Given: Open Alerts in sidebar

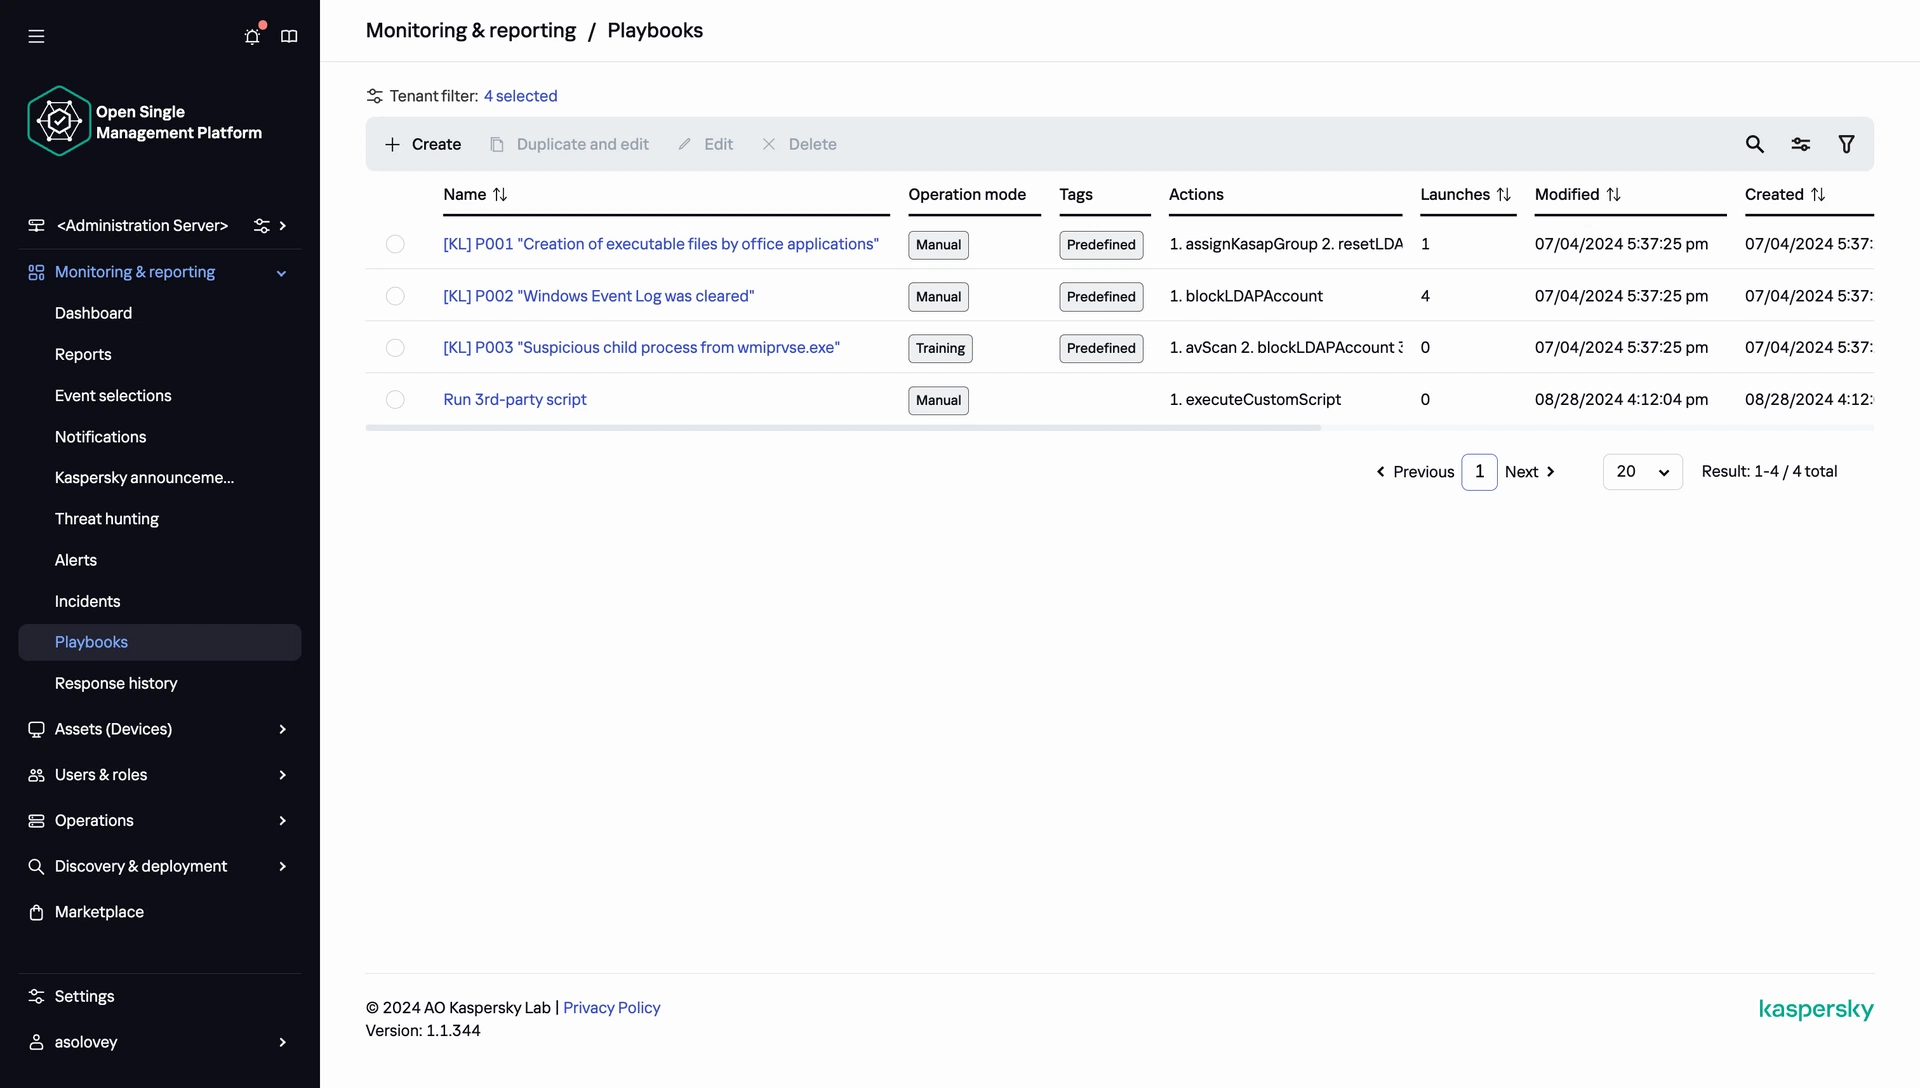Looking at the screenshot, I should tap(76, 560).
